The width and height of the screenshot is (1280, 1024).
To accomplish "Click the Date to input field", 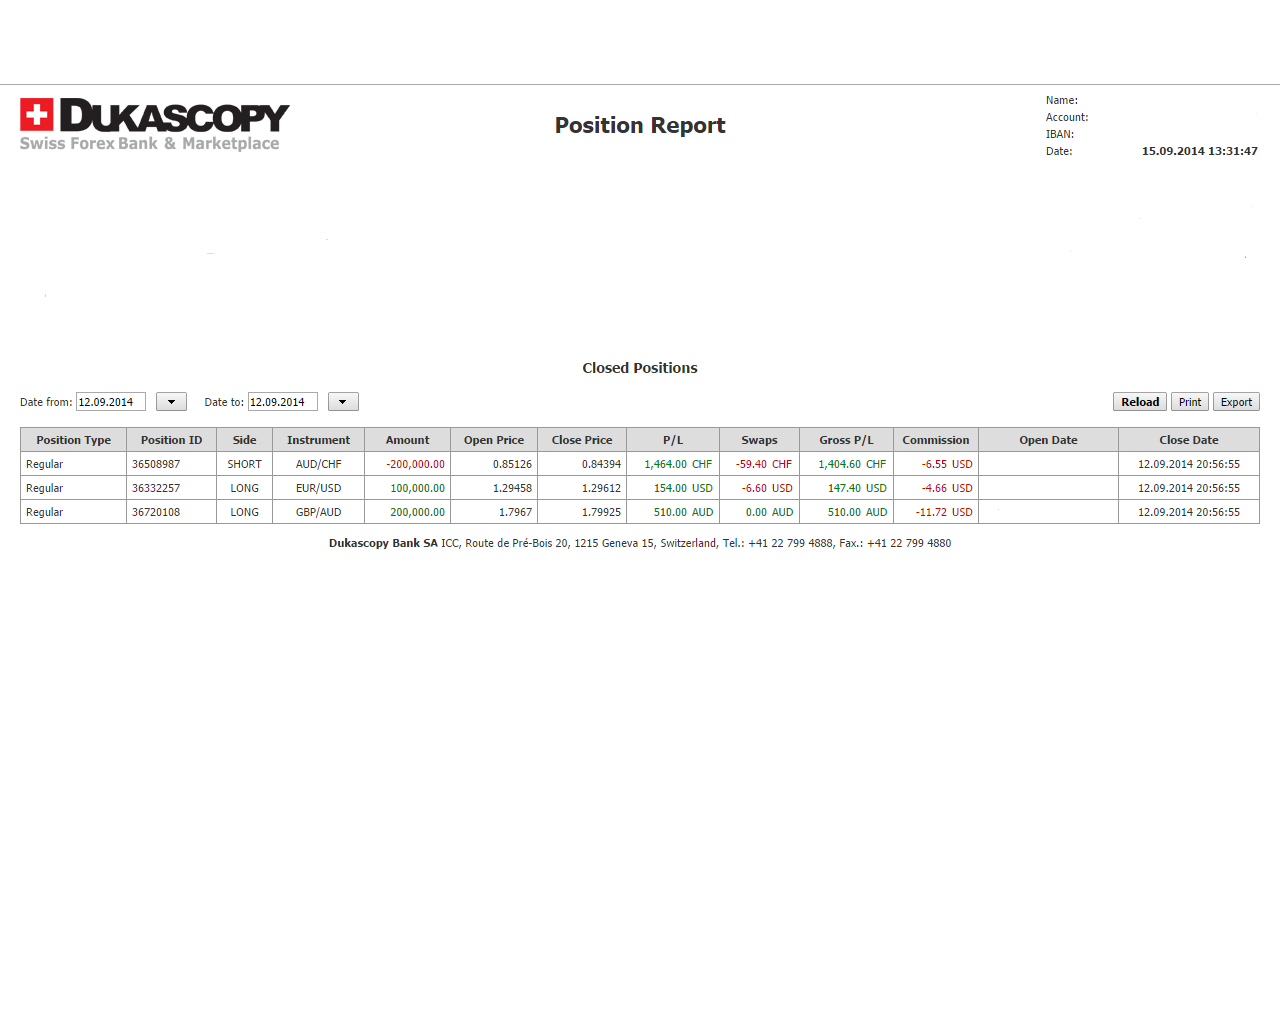I will pos(283,402).
